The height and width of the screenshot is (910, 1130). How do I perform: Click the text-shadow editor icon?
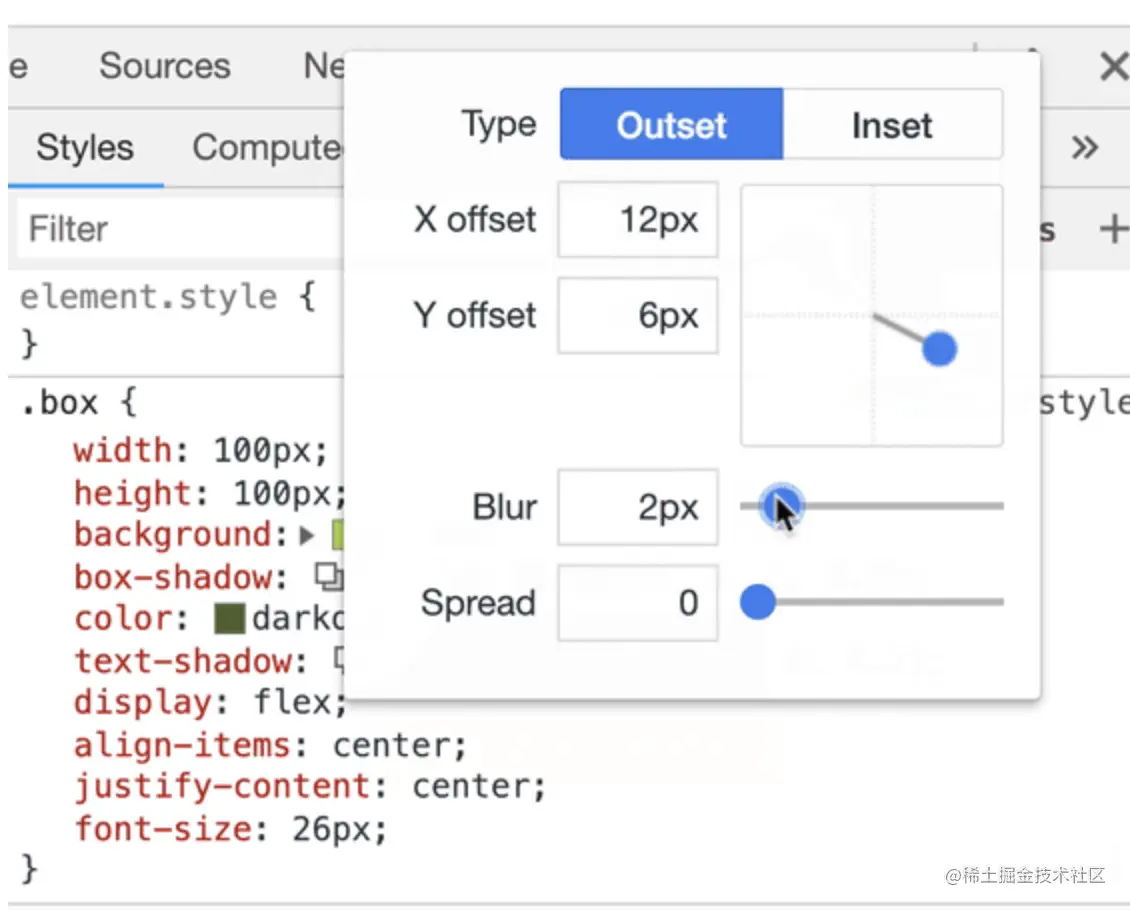[340, 660]
